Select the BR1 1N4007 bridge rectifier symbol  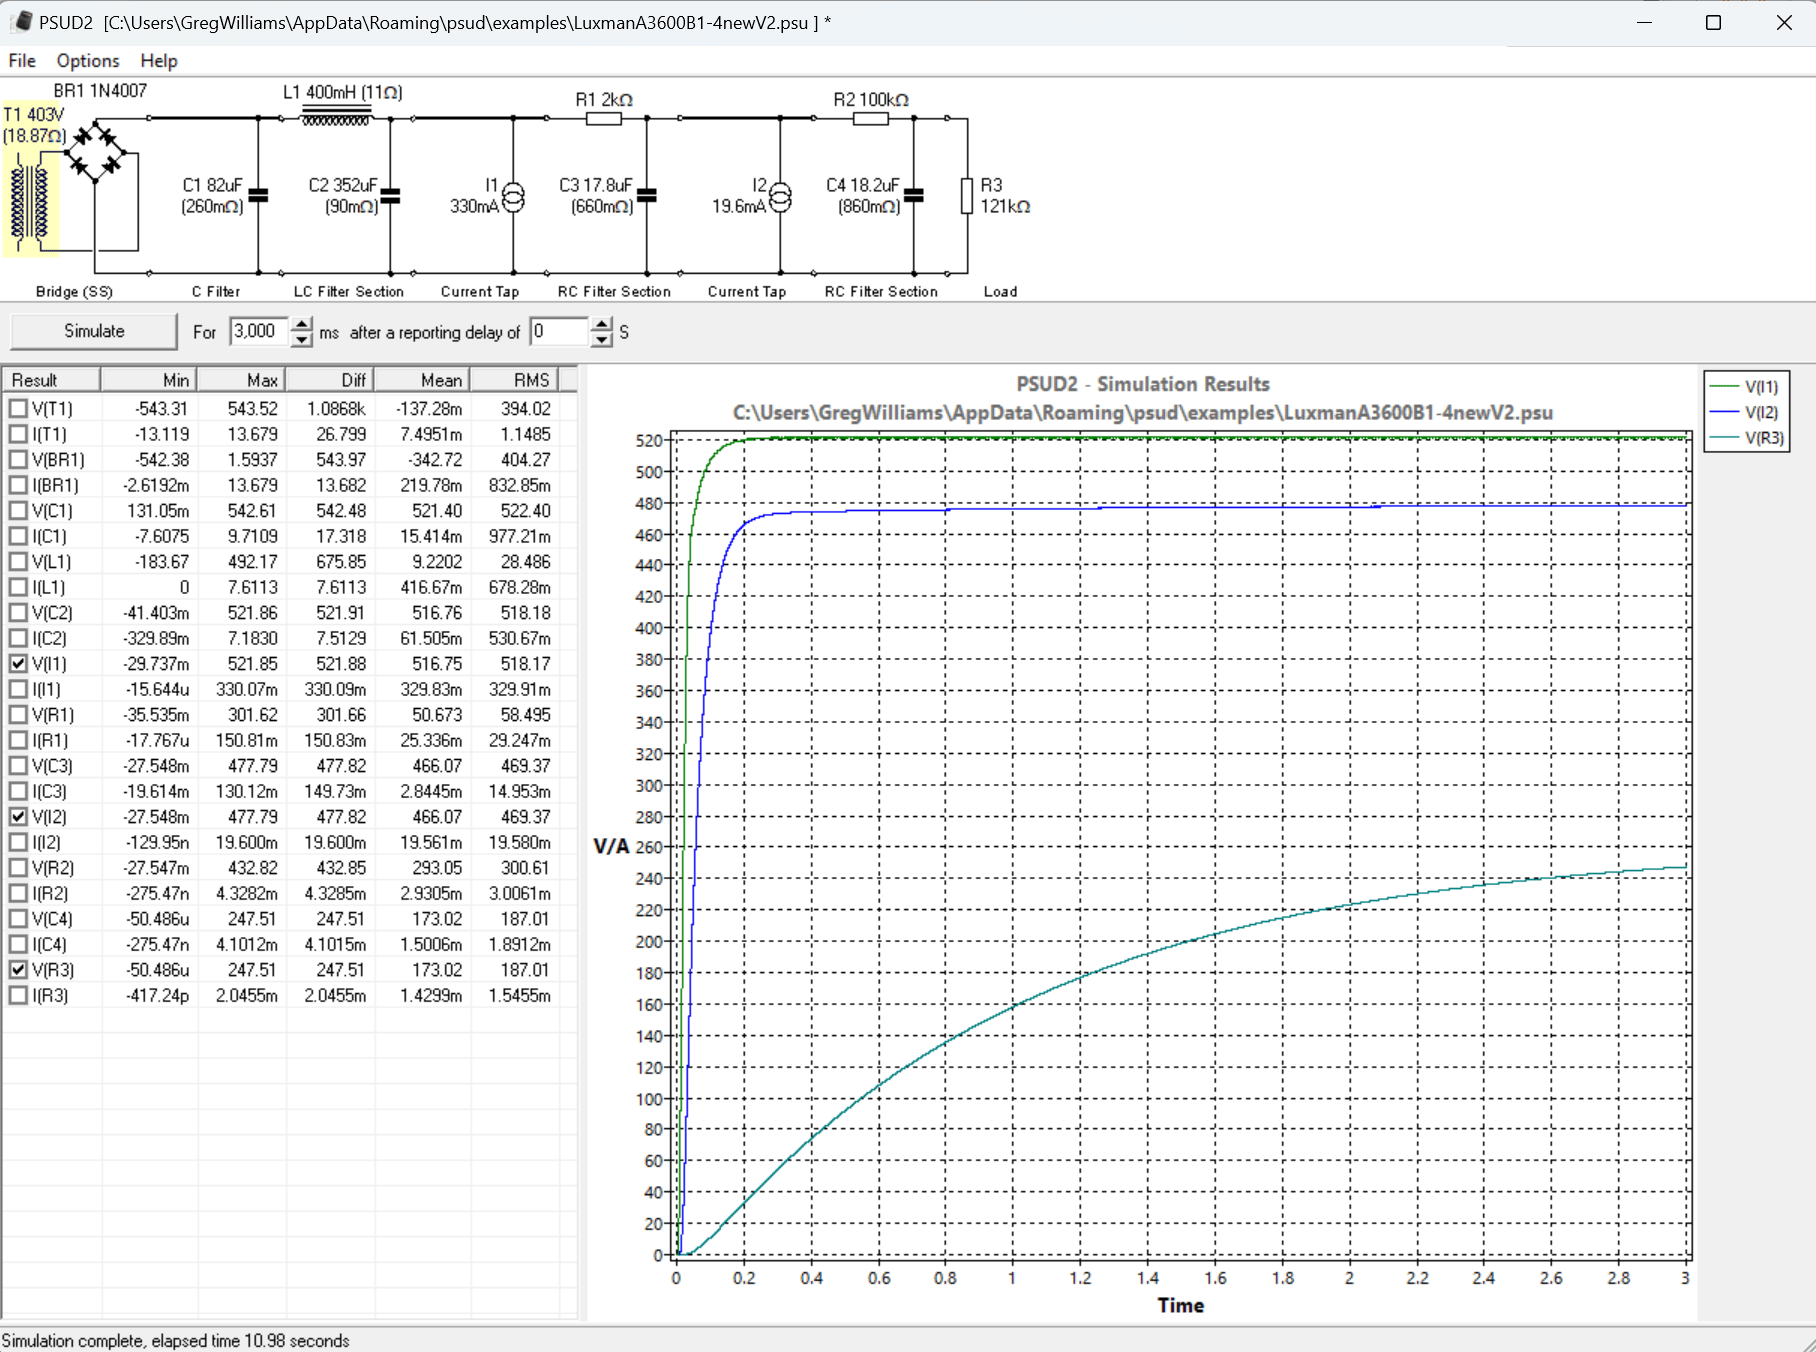tap(95, 151)
